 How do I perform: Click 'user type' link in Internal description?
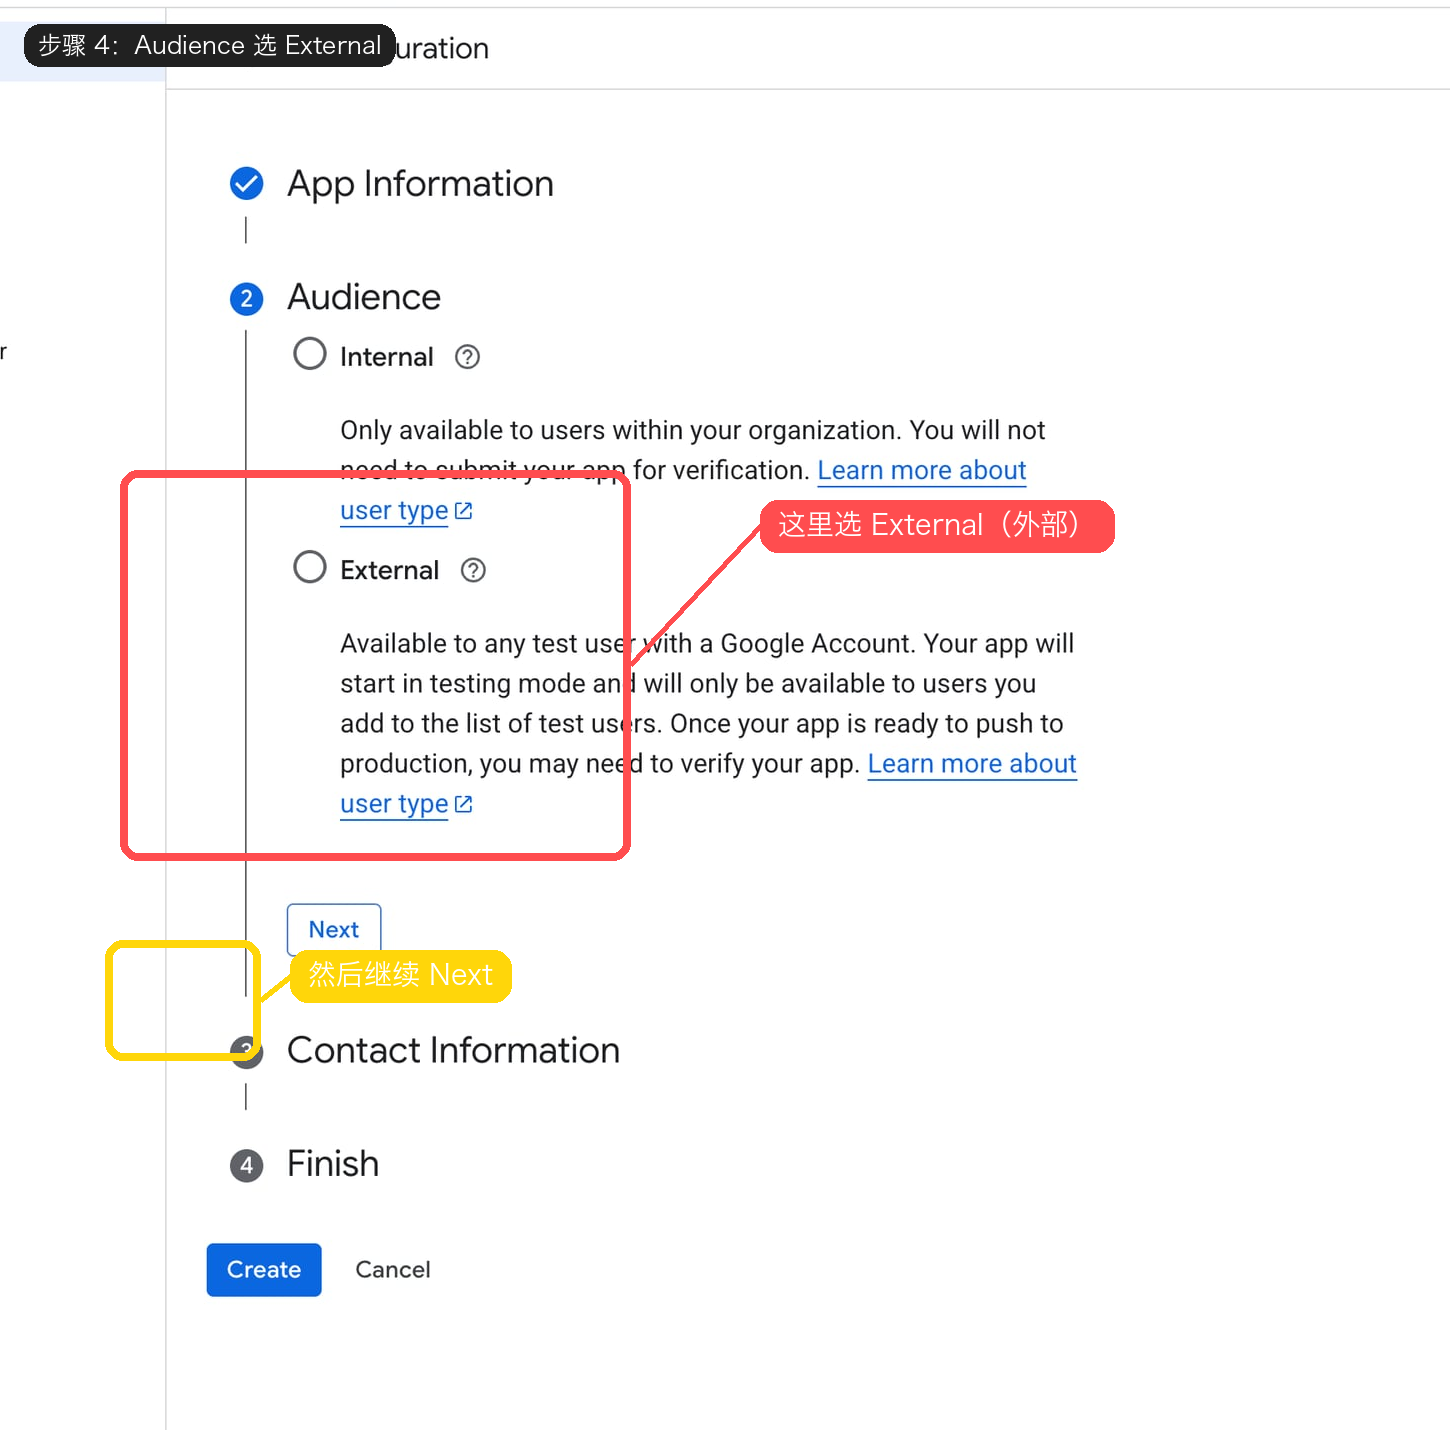[394, 511]
